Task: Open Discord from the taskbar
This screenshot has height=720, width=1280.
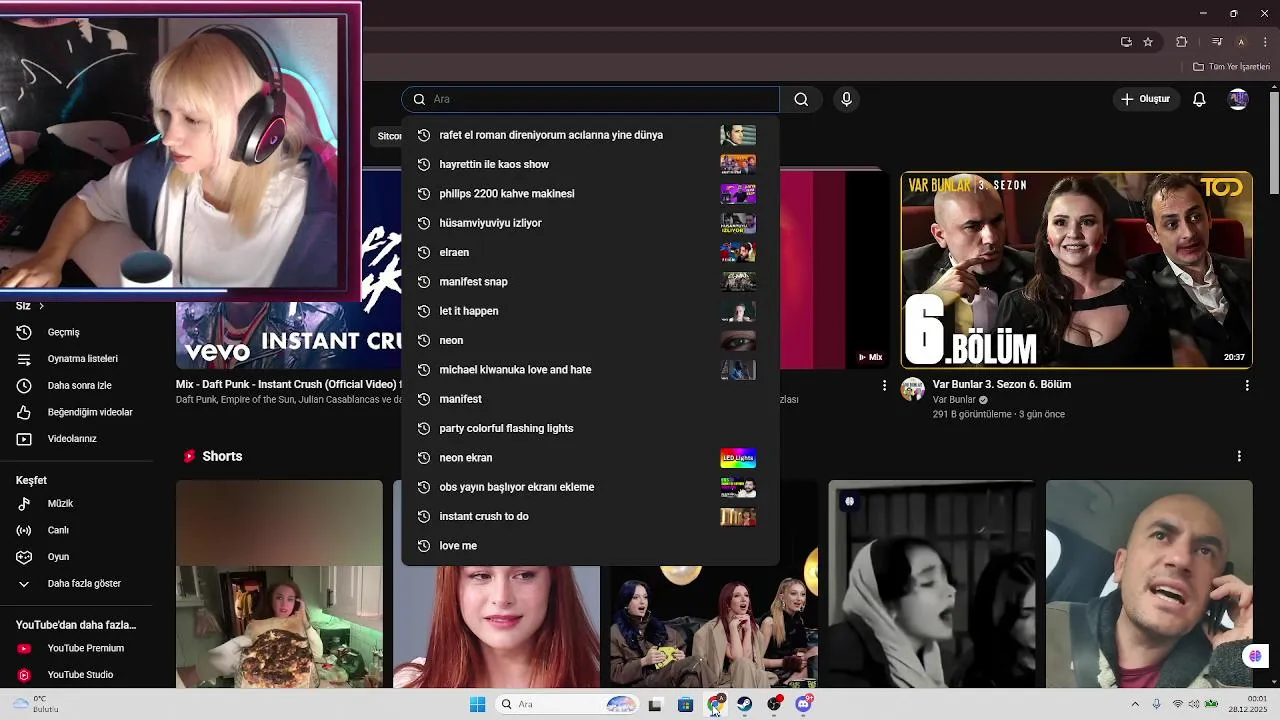Action: pos(803,704)
